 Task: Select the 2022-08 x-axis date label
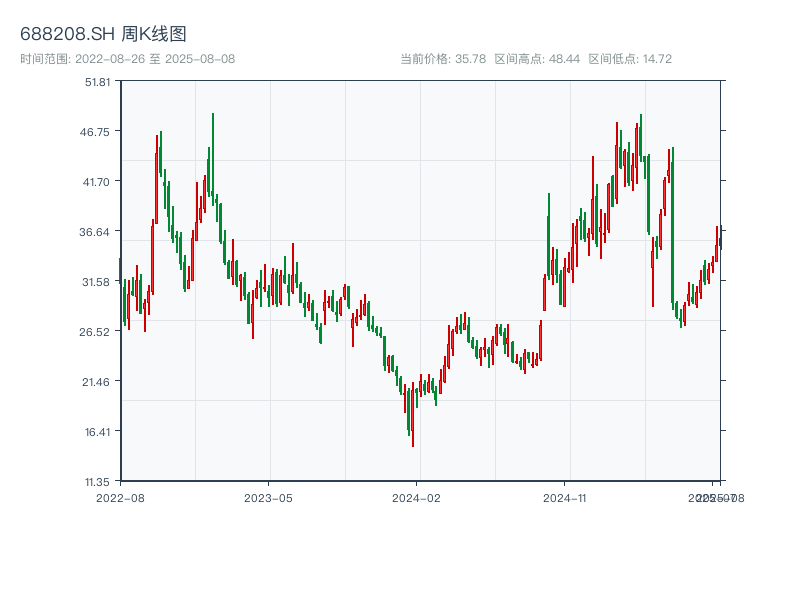point(120,497)
